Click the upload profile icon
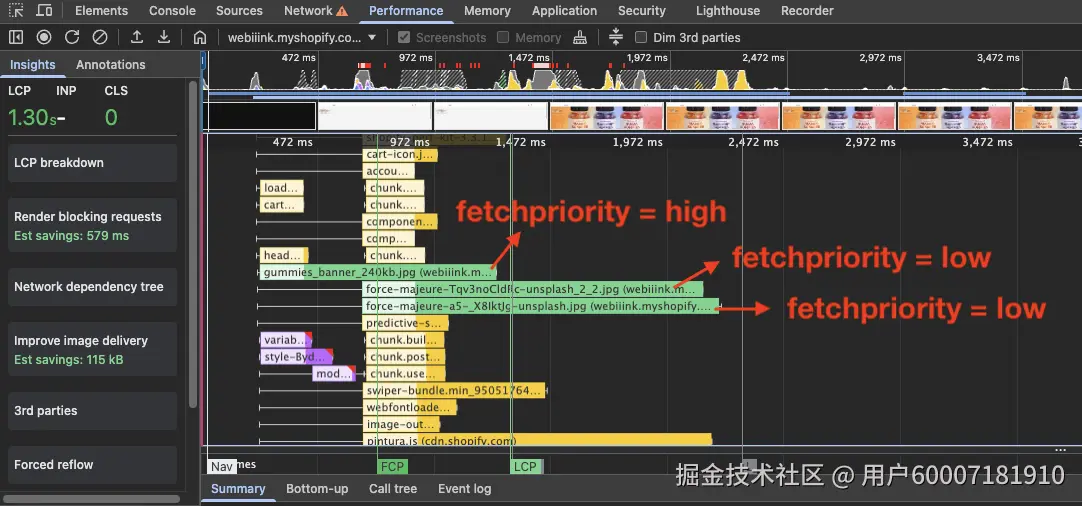 click(x=137, y=37)
